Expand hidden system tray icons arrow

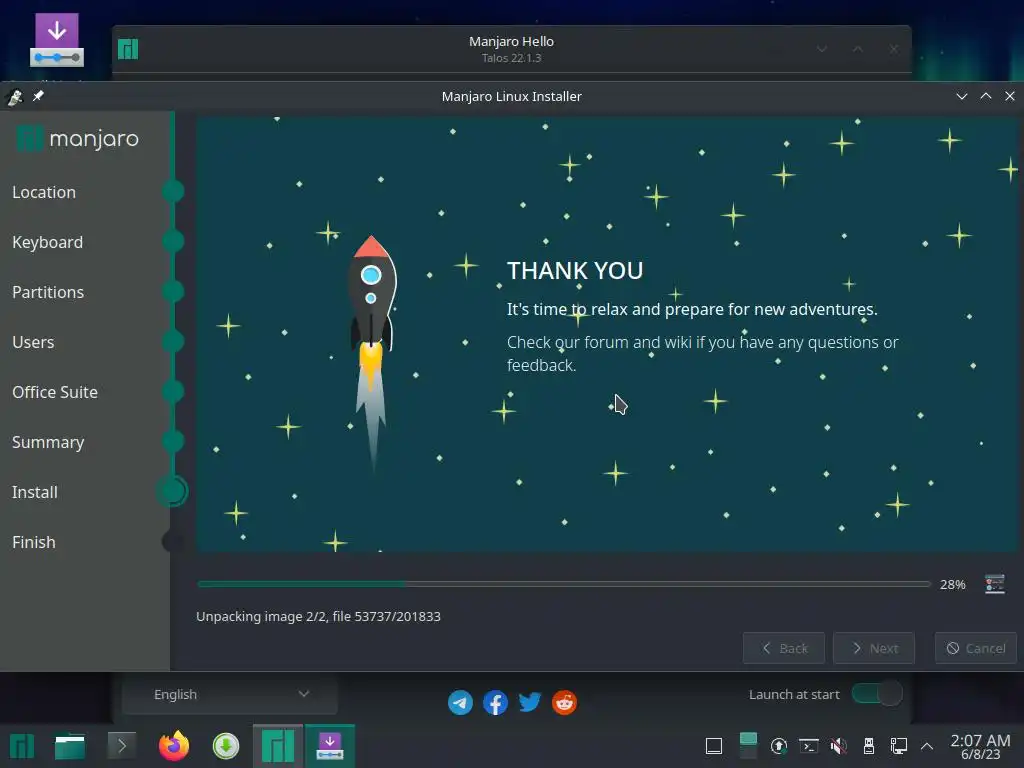point(927,746)
